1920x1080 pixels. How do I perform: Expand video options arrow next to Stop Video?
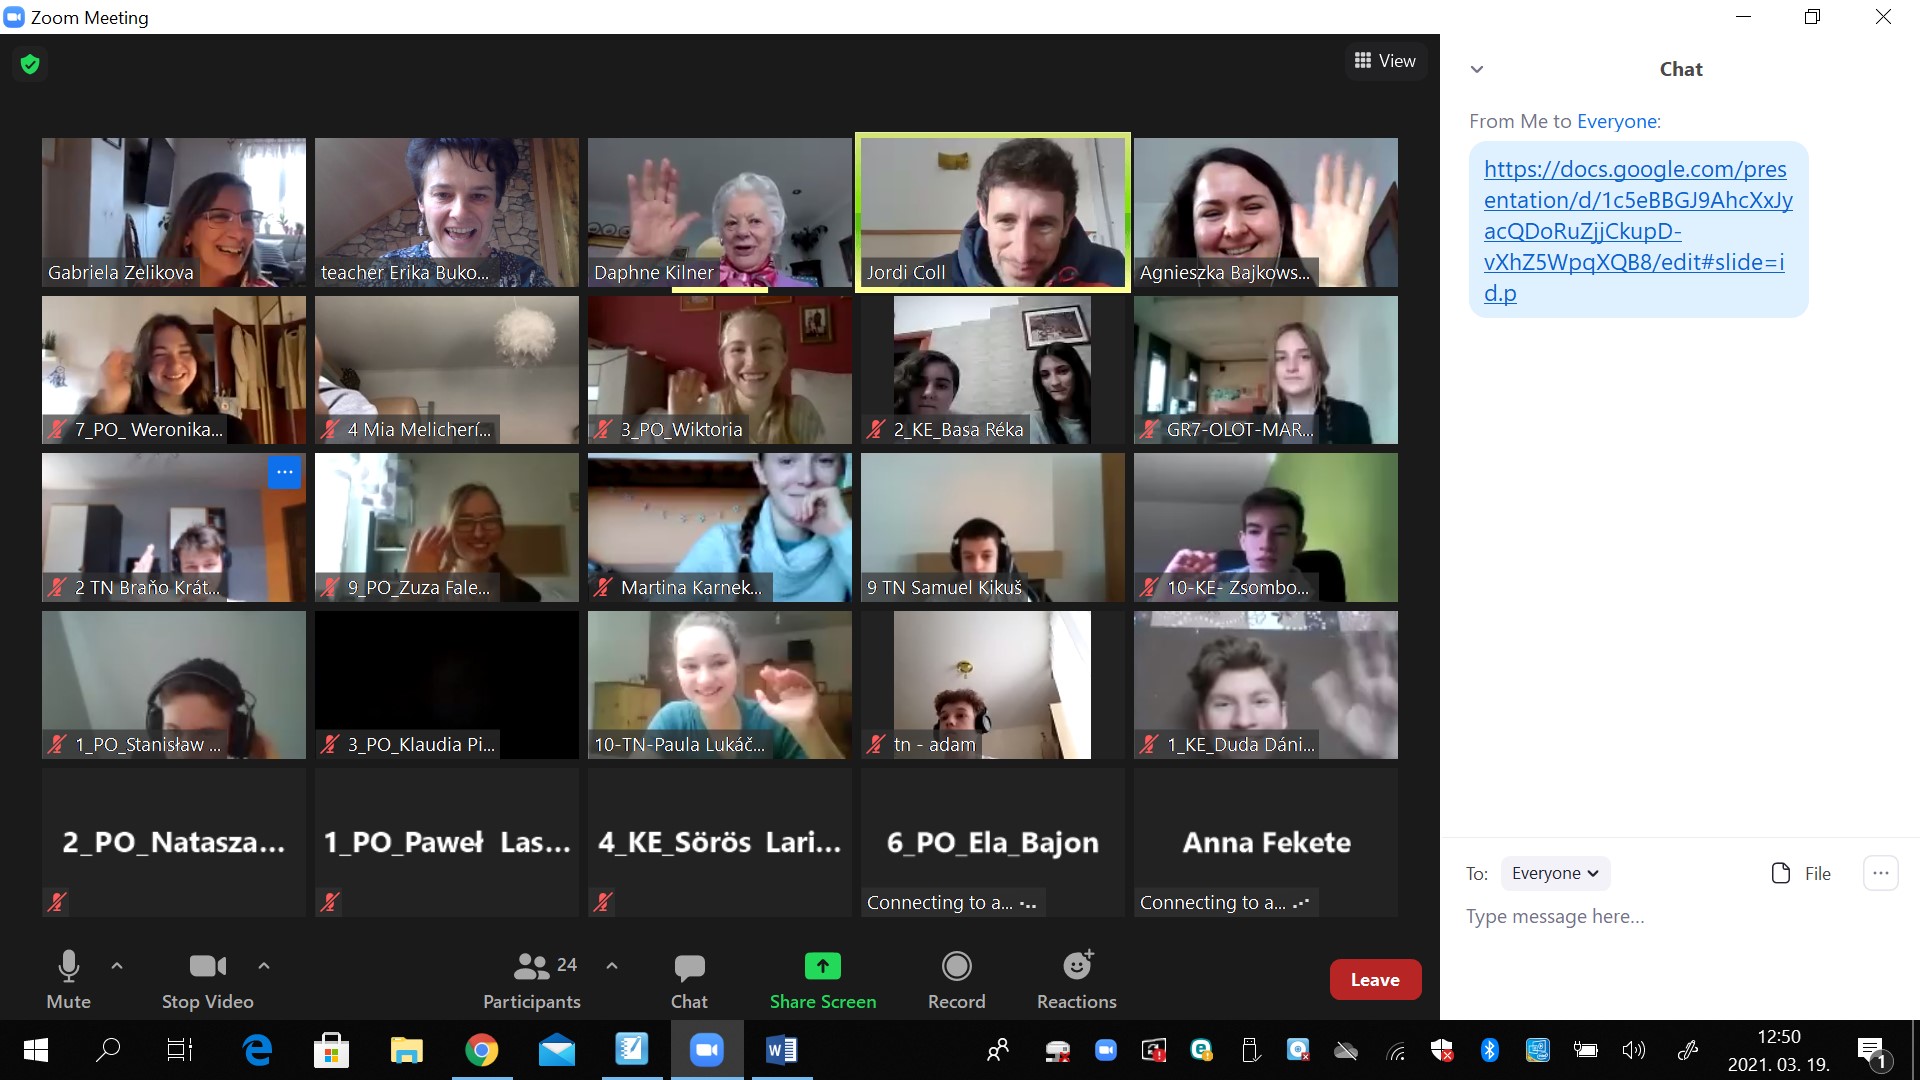264,966
